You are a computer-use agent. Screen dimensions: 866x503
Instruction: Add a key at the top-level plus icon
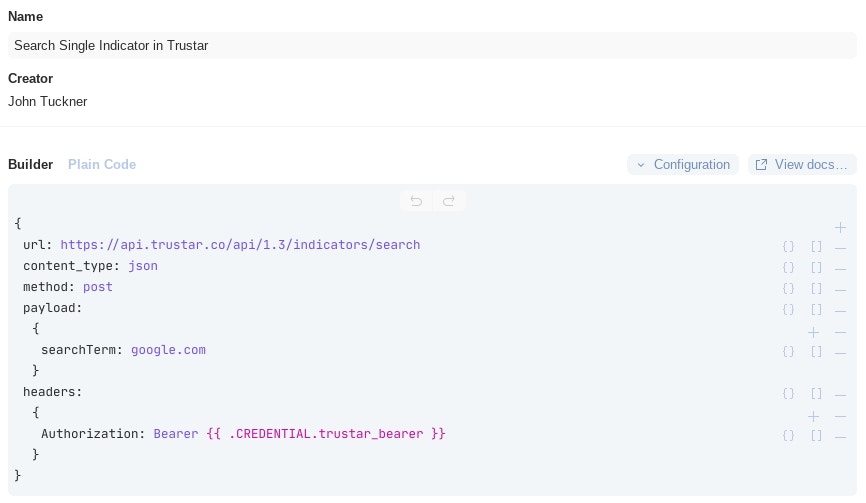[840, 227]
